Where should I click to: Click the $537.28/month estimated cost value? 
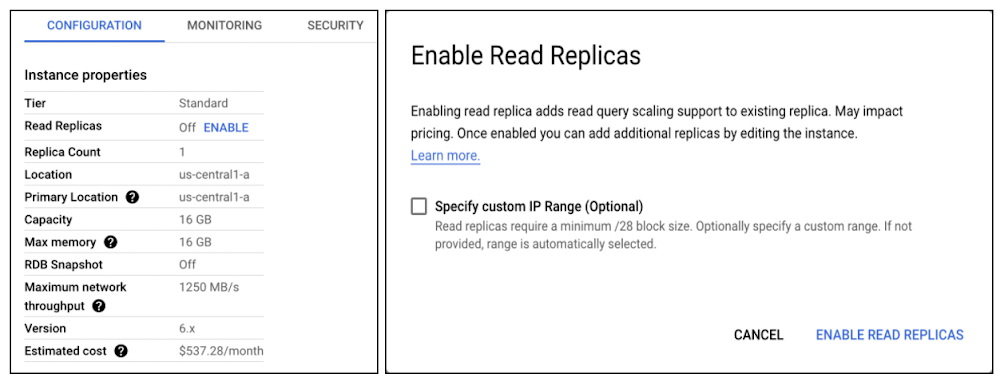tap(221, 351)
